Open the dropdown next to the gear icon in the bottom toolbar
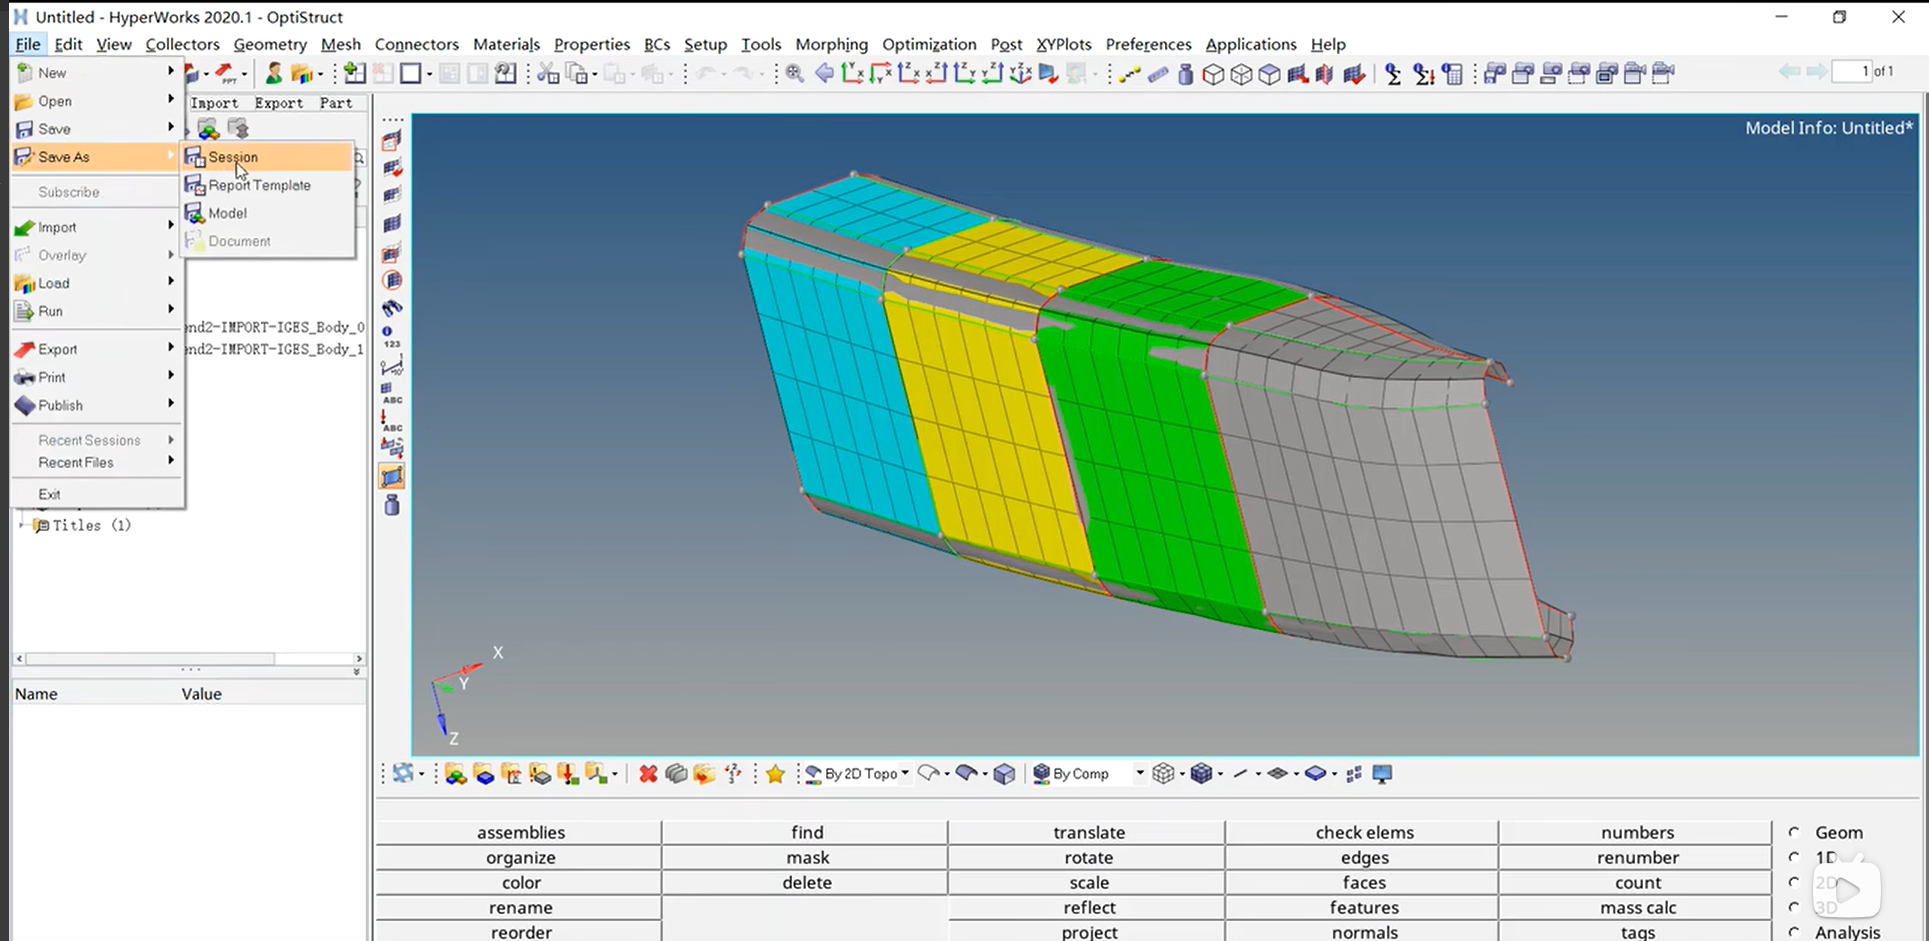 [421, 774]
